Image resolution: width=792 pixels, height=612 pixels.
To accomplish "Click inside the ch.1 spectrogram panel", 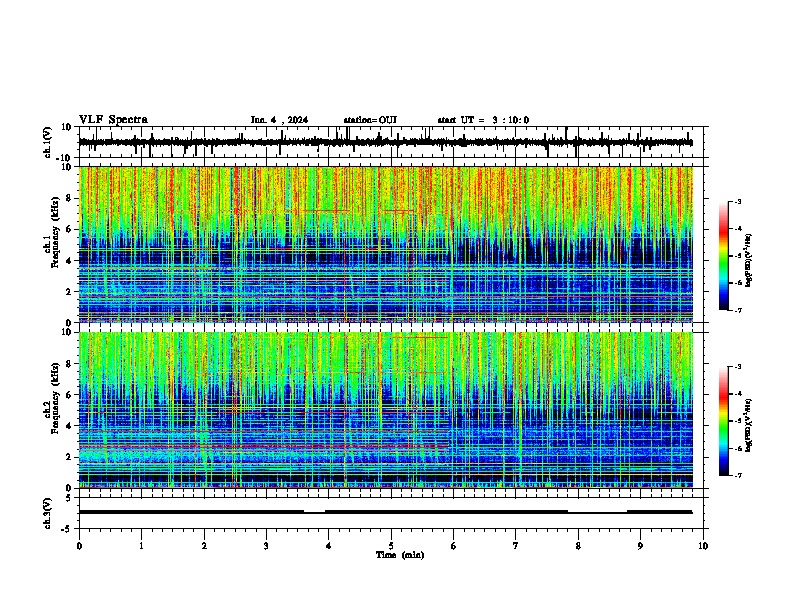I will click(x=386, y=244).
